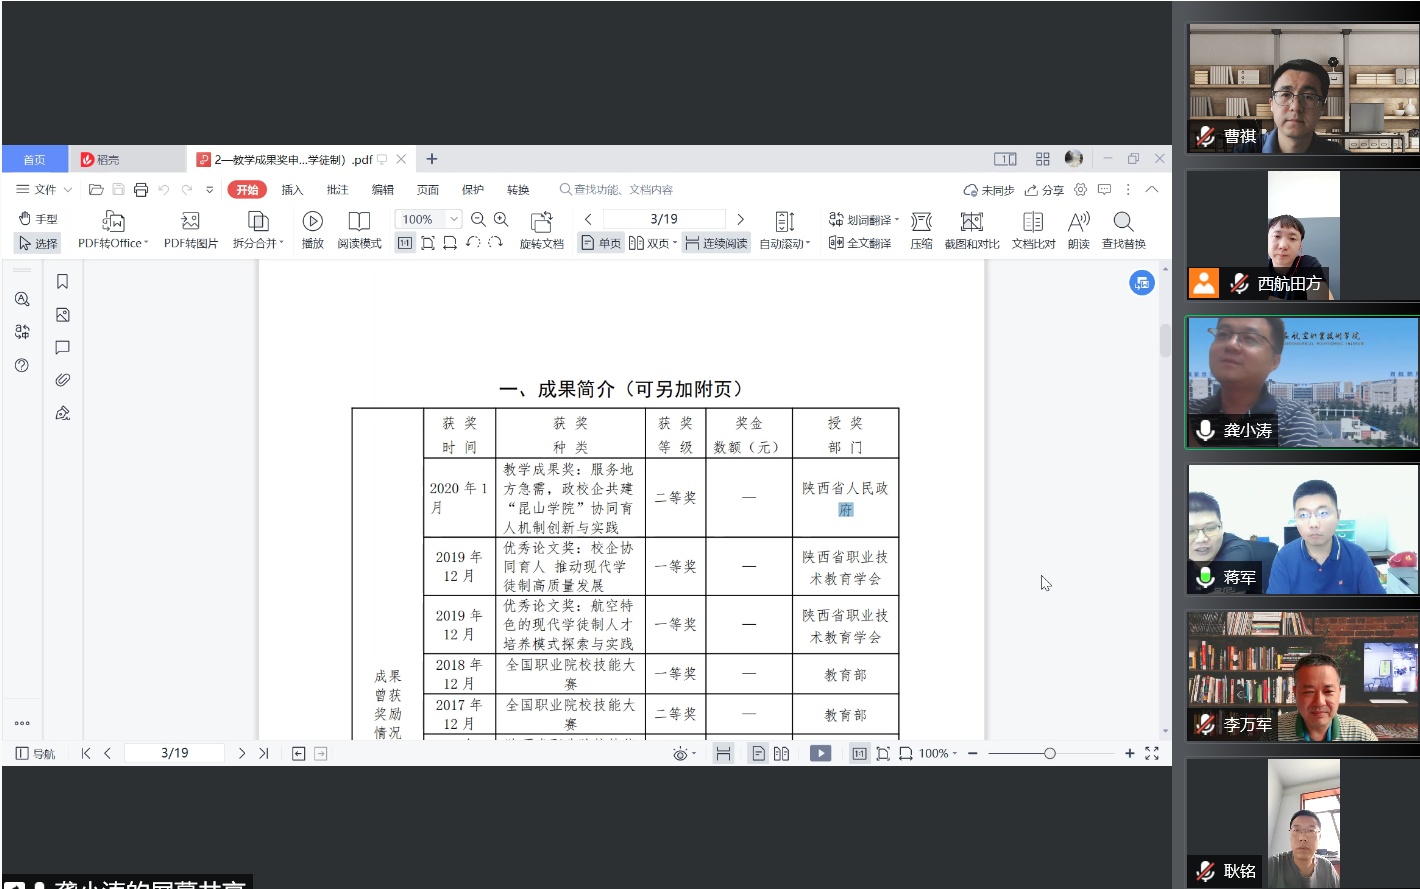1420x889 pixels.
Task: Open the bookmark panel in sidebar
Action: click(62, 282)
